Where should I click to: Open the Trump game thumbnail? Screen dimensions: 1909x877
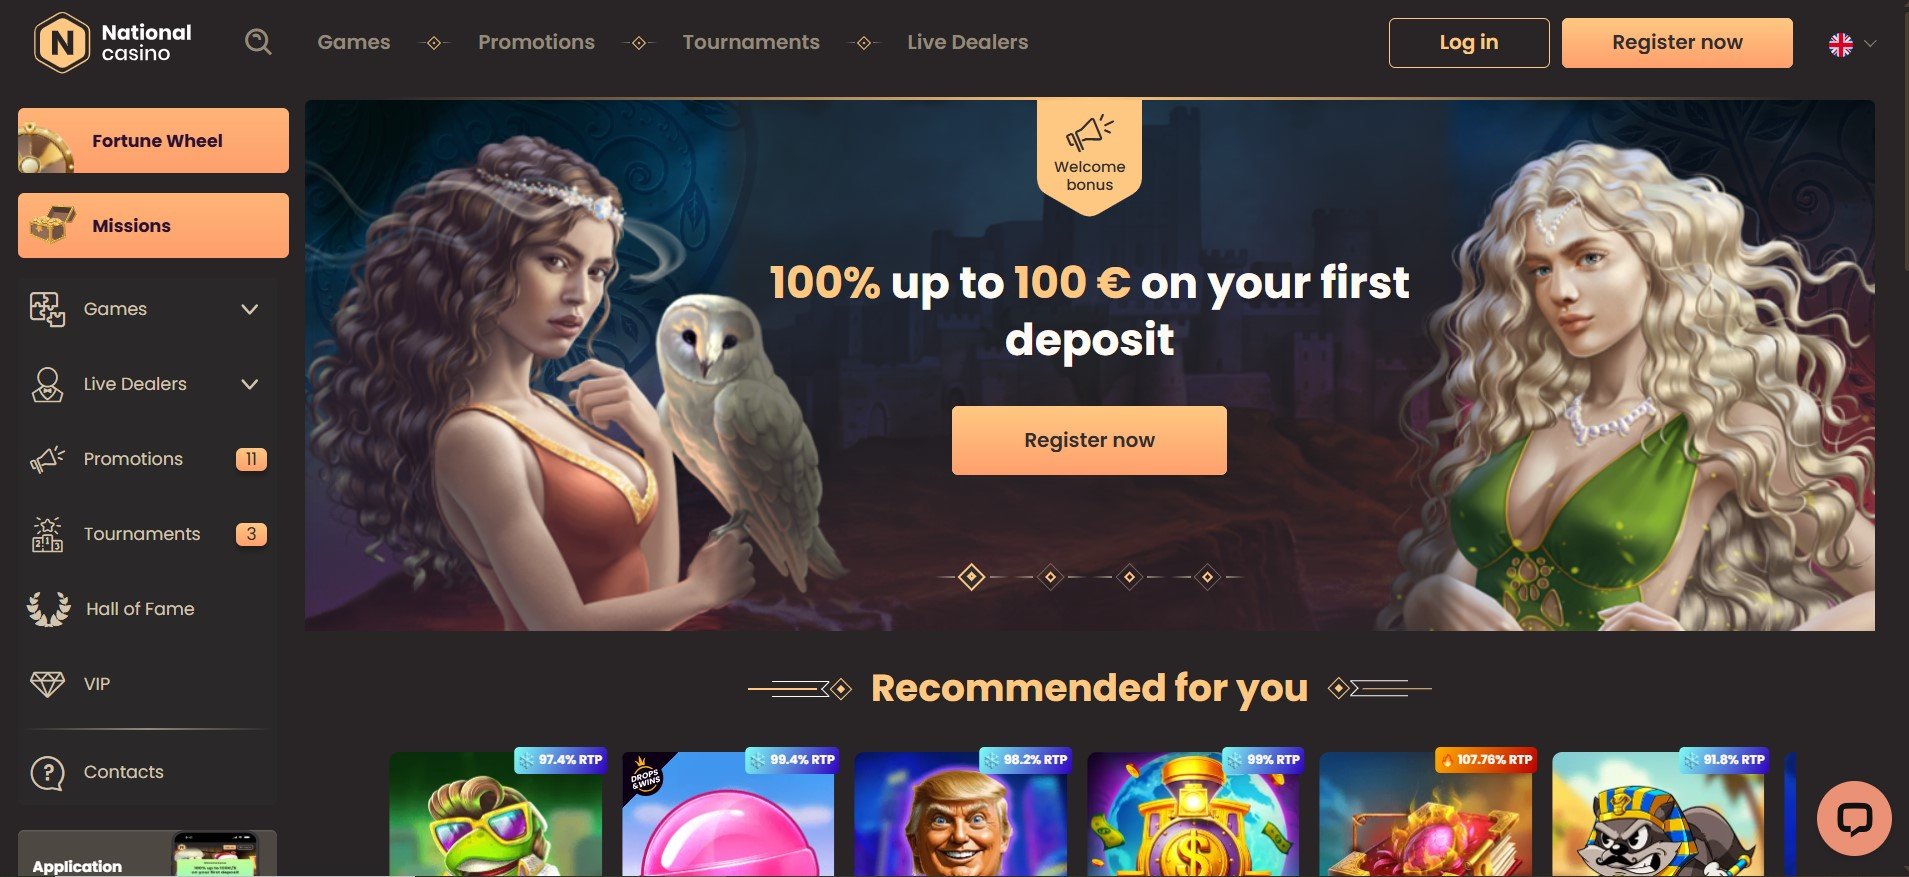click(x=961, y=814)
